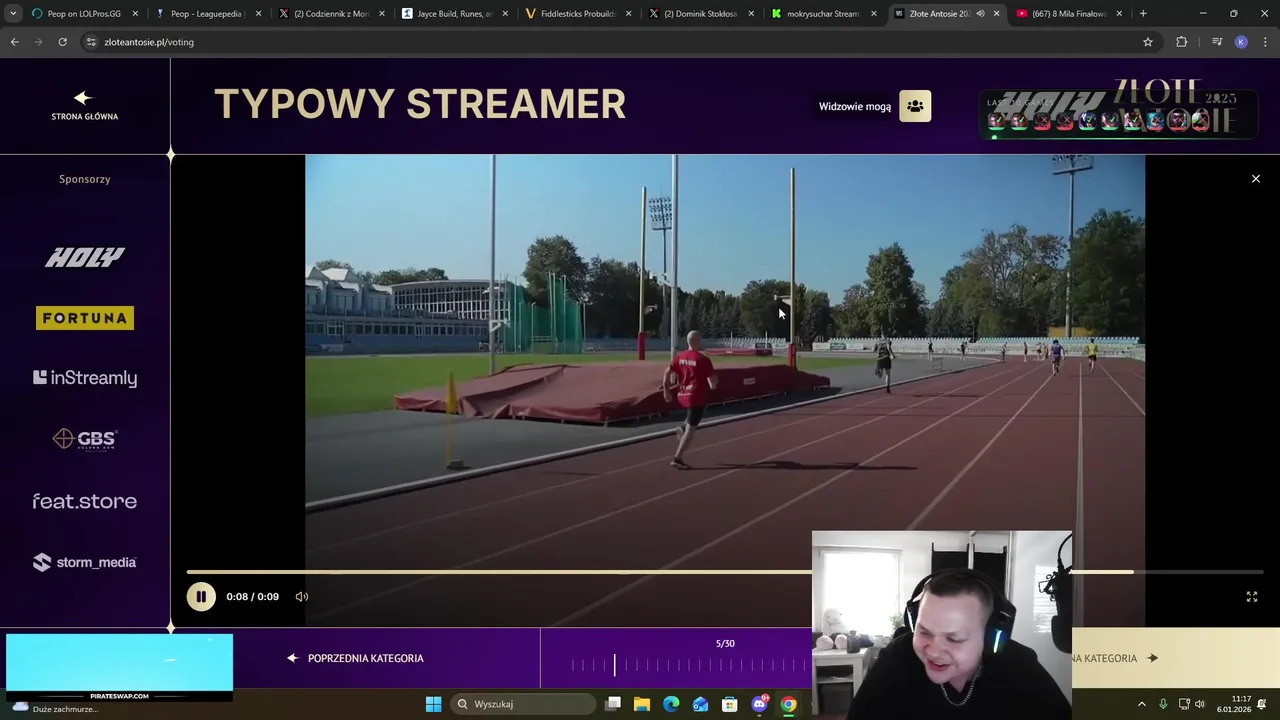Click the viewers group icon button
Screen dimensions: 1280x720
pos(915,106)
